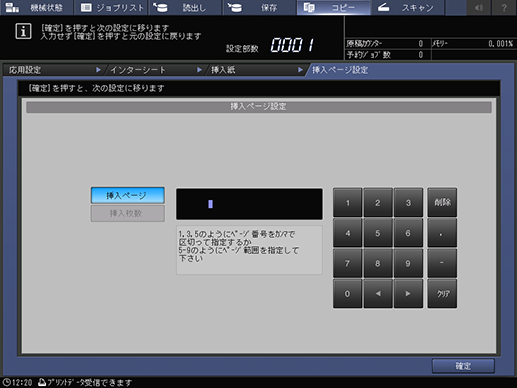Select the 挿入枚数 button
Image resolution: width=517 pixels, height=388 pixels.
[x=128, y=213]
